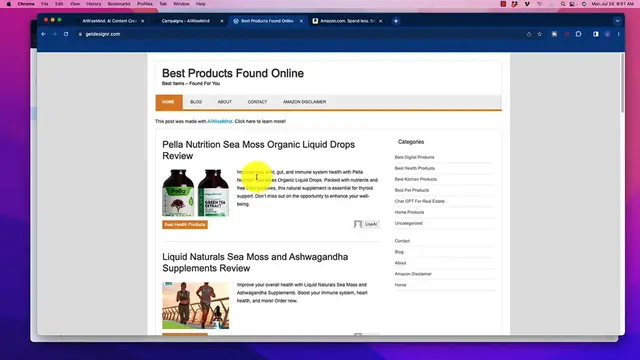Open the Bookmarks menu
This screenshot has height=360, width=640.
click(119, 4)
